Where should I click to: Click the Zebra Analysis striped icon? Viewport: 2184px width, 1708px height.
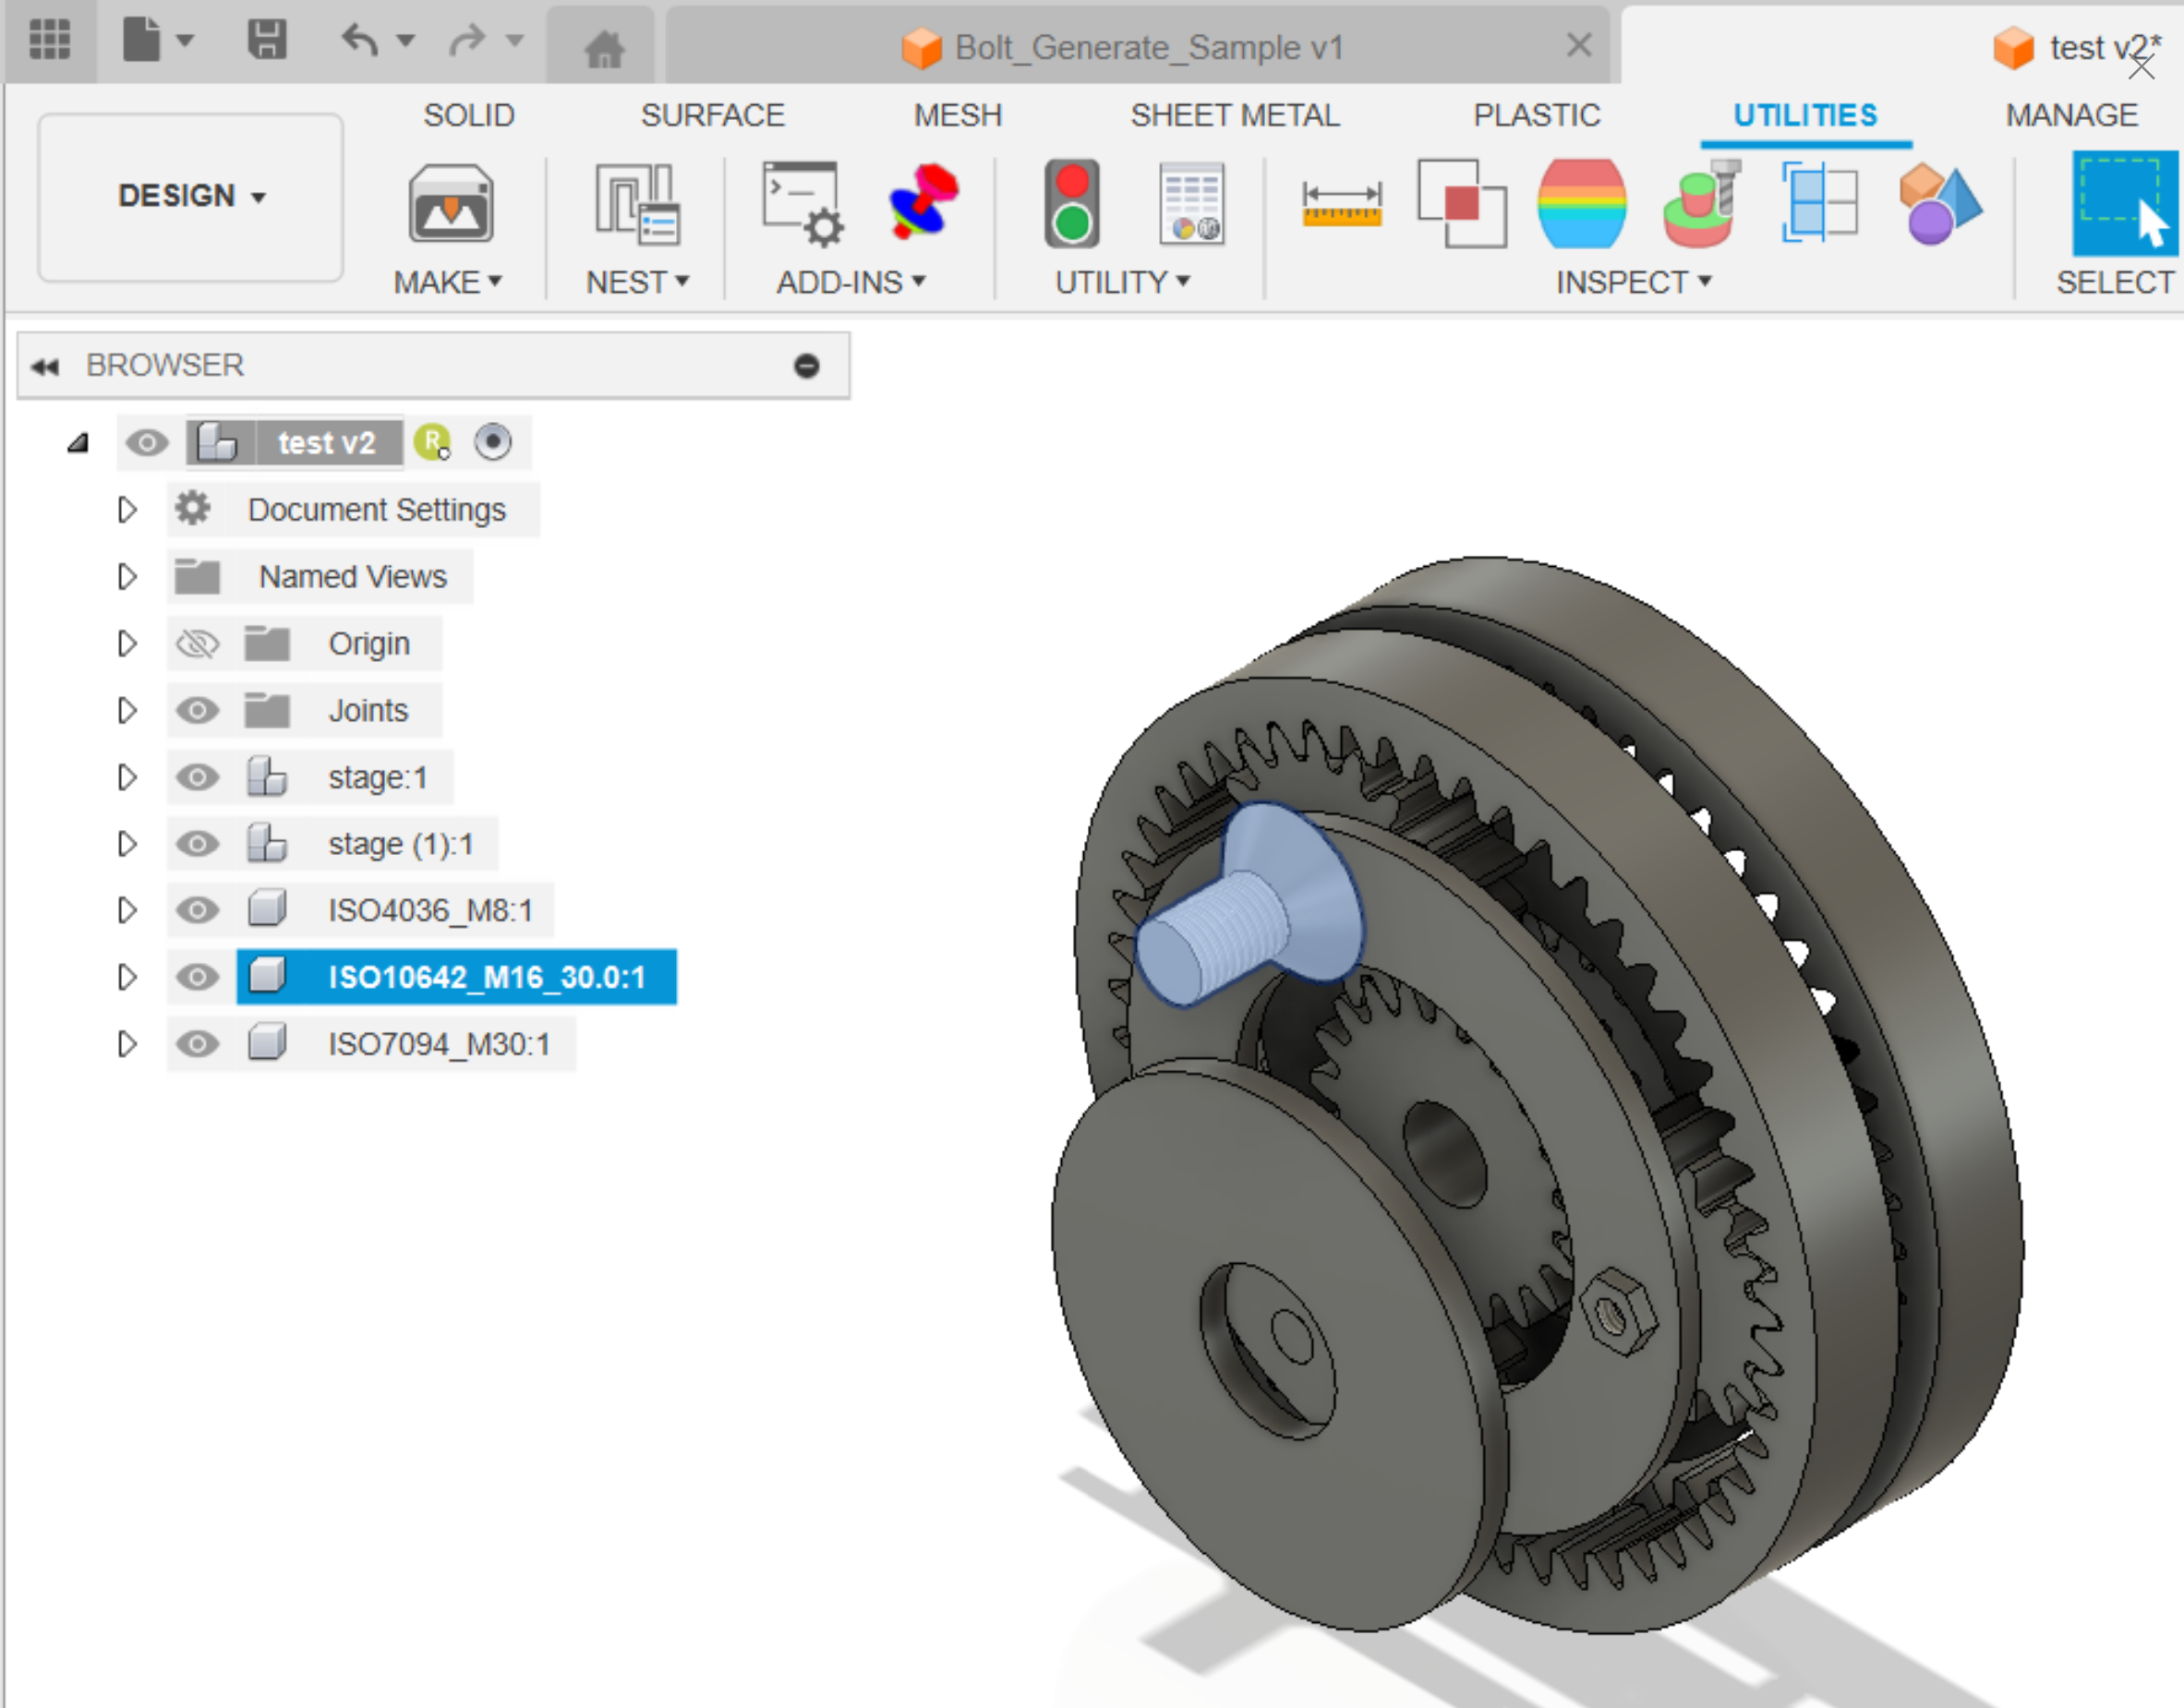click(x=1581, y=205)
